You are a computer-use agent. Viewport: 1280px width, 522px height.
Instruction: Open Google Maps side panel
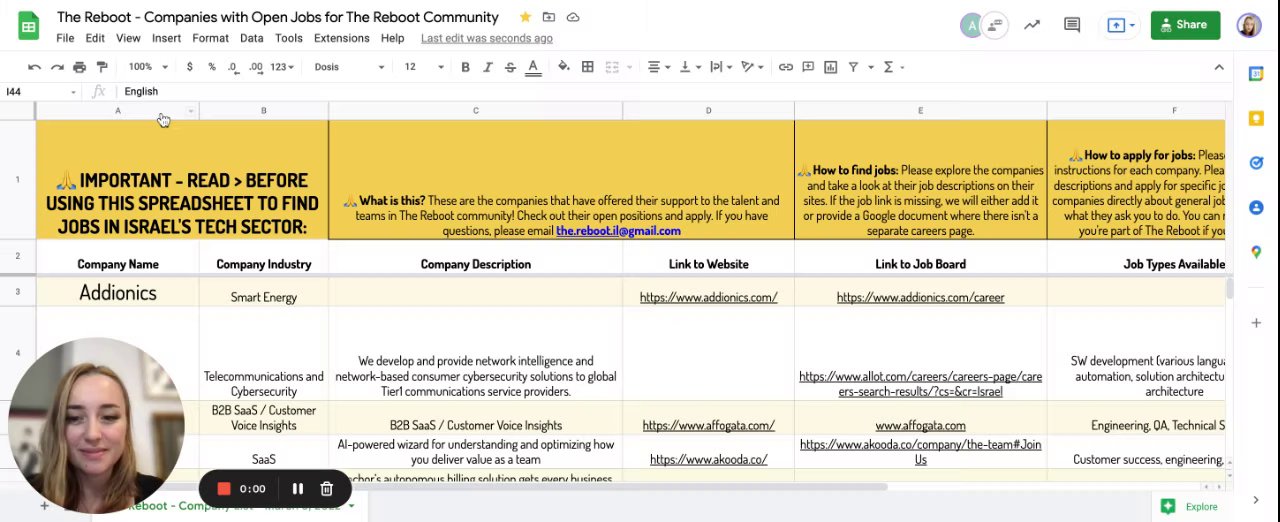[1256, 252]
